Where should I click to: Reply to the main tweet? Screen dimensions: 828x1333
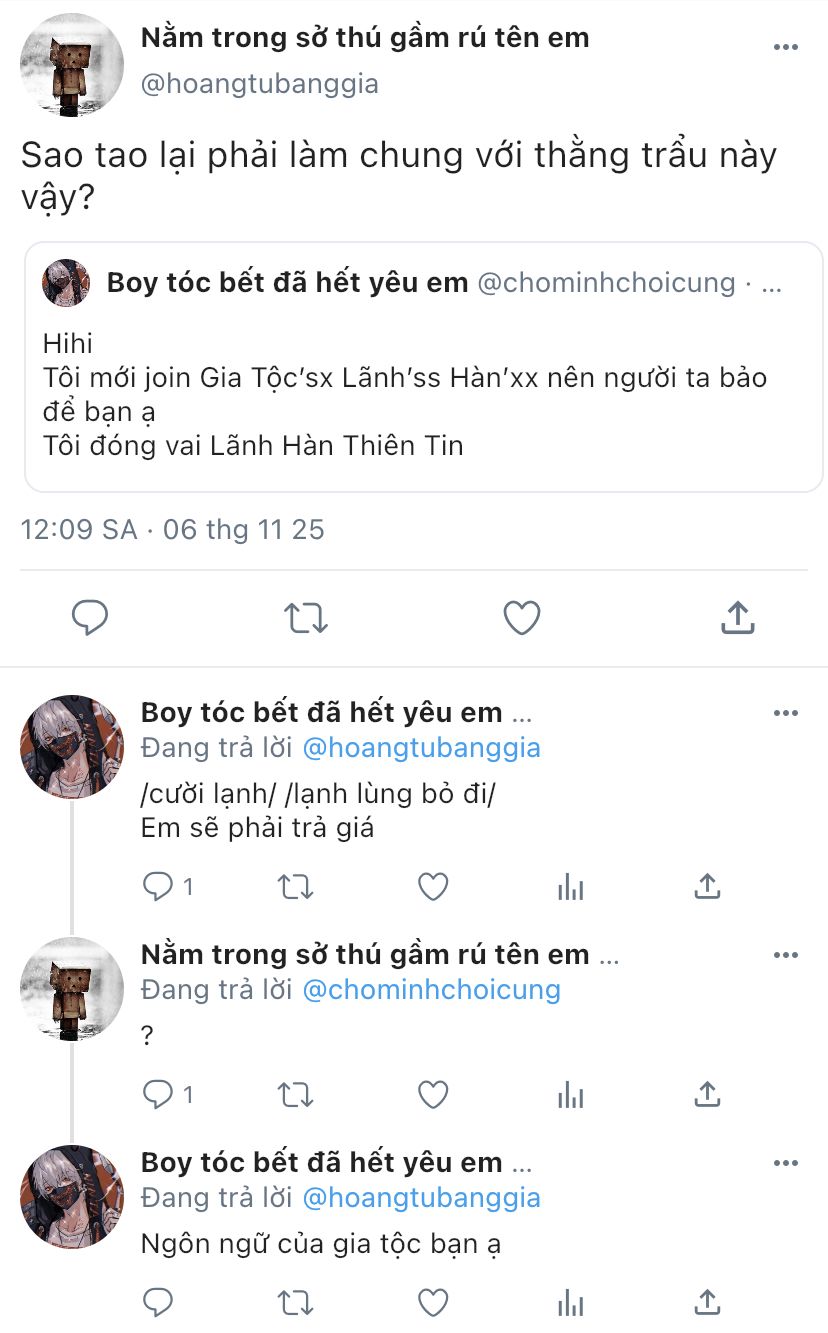[x=90, y=618]
